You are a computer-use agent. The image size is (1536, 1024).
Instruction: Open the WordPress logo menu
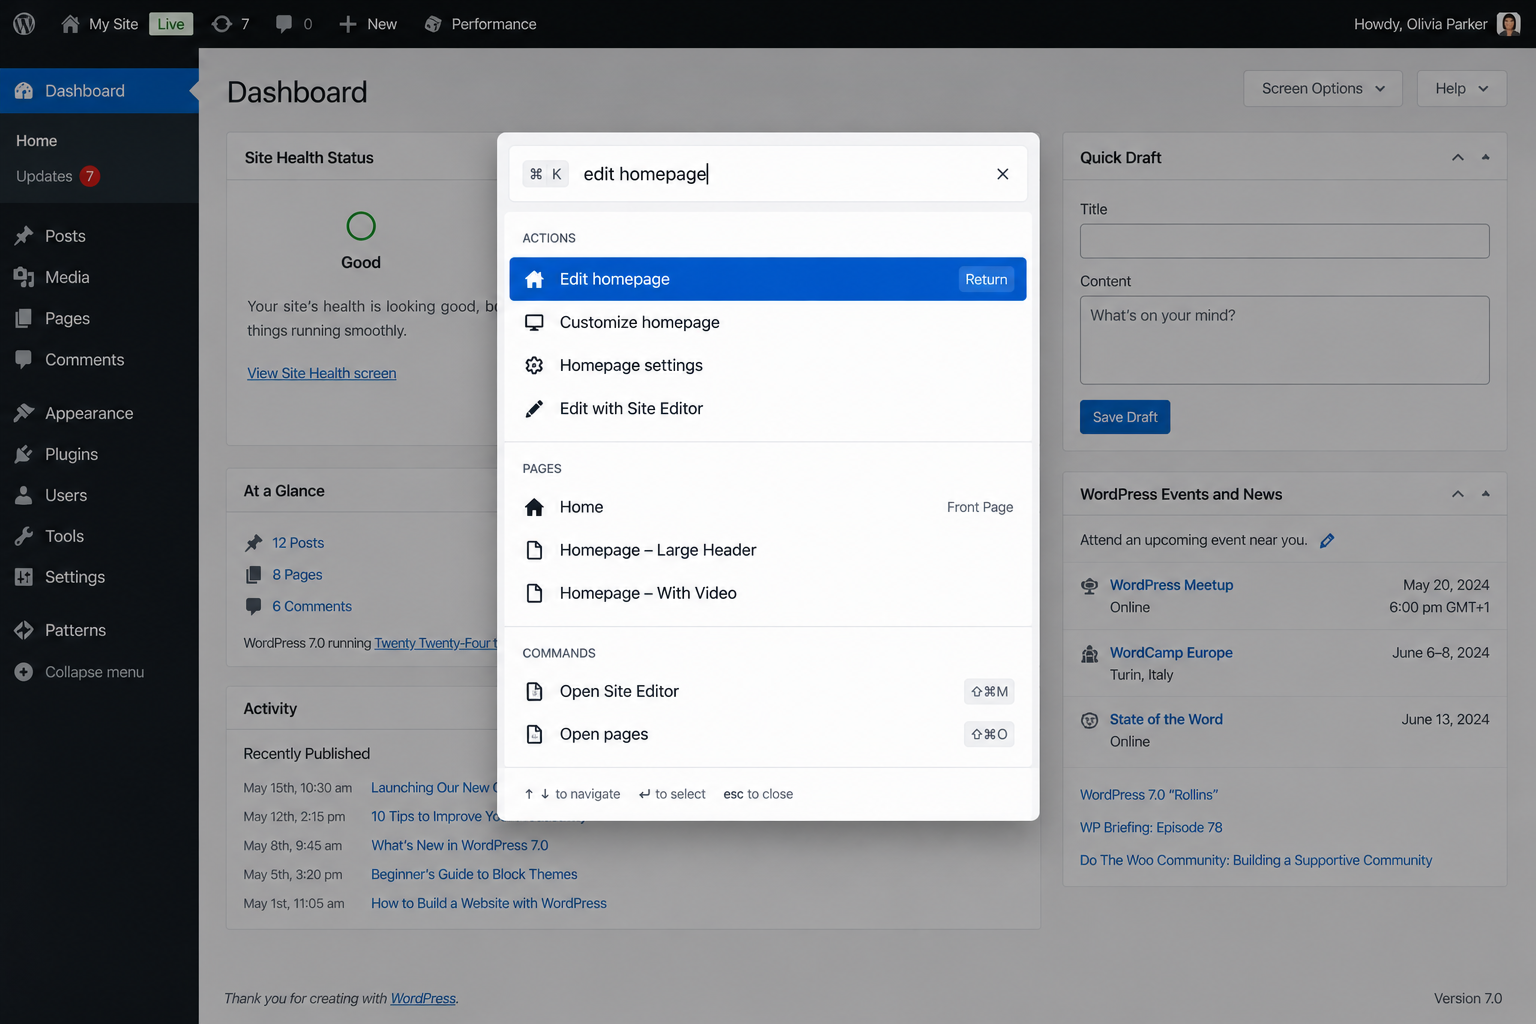click(24, 24)
